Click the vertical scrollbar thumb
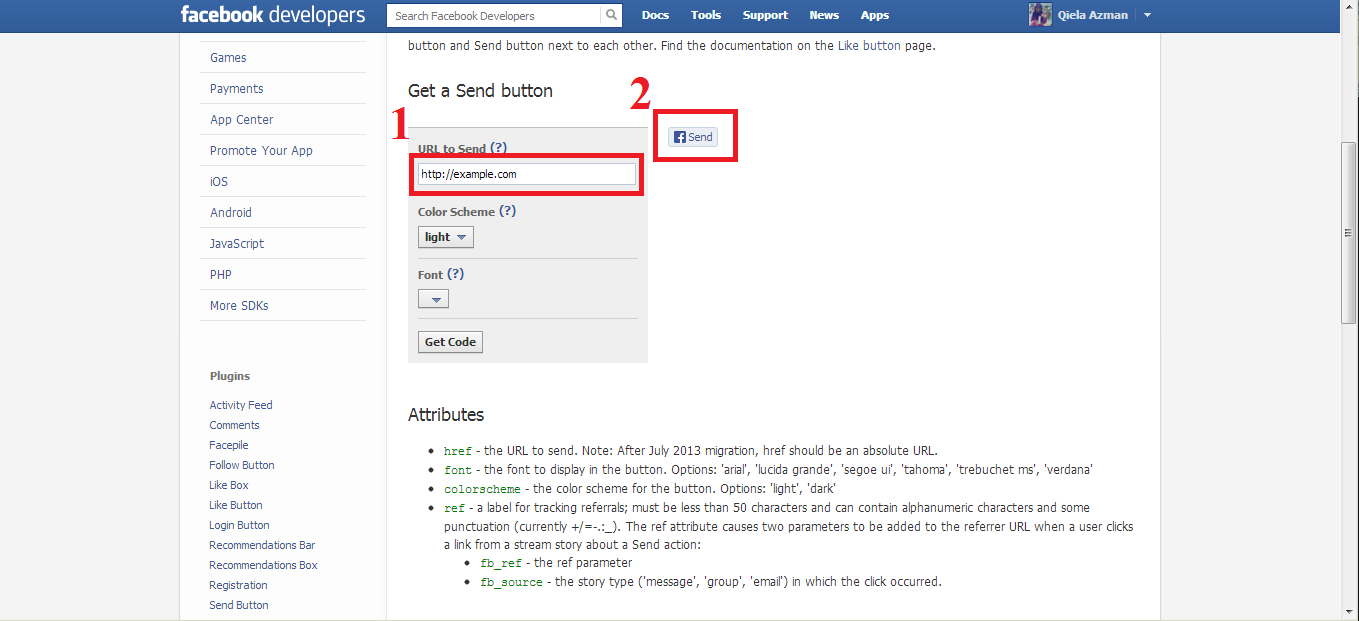This screenshot has height=621, width=1359. click(1349, 233)
